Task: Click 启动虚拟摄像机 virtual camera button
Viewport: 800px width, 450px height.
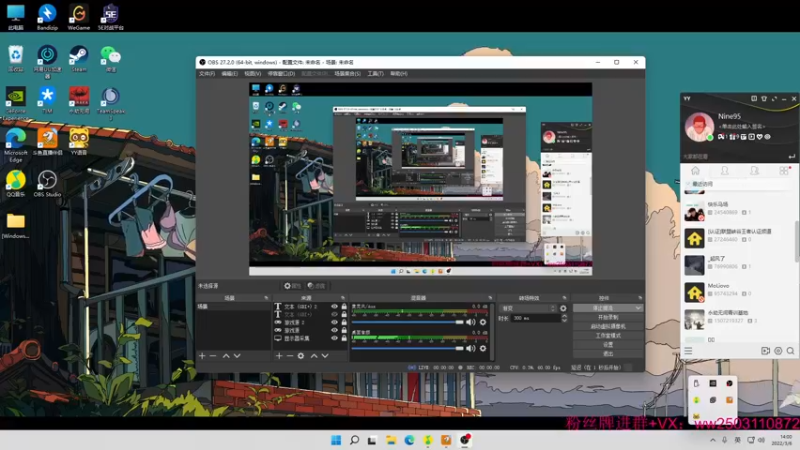Action: (608, 326)
